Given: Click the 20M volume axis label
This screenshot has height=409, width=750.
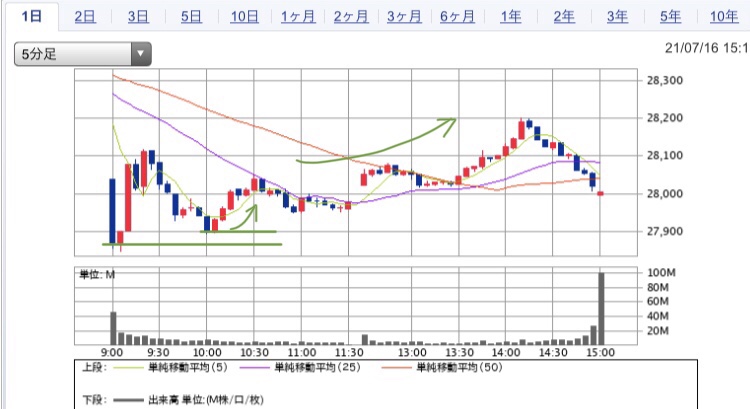Looking at the screenshot, I should pos(658,331).
